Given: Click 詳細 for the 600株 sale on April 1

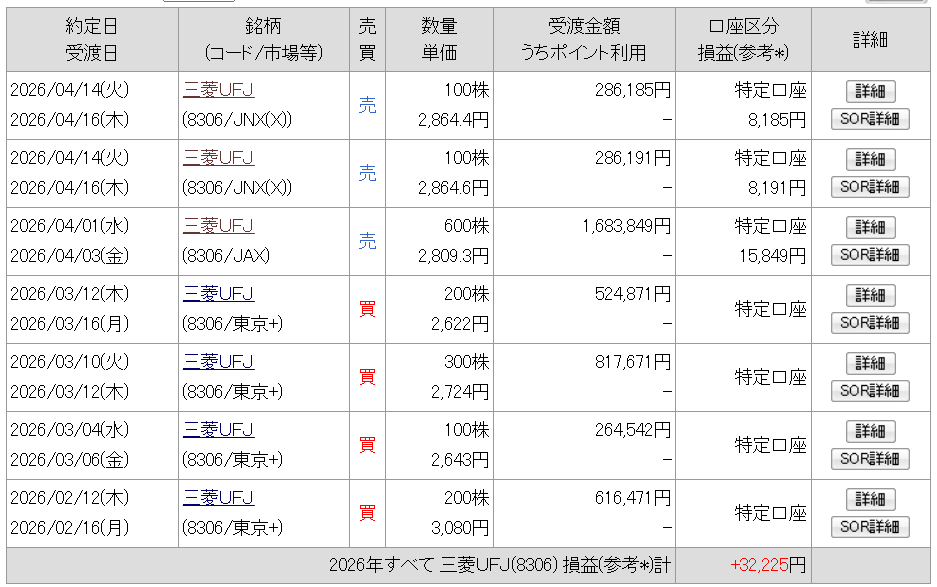Looking at the screenshot, I should (870, 228).
